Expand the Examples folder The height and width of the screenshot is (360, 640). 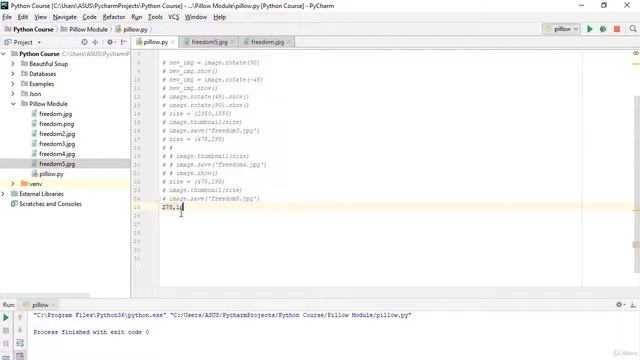(13, 84)
